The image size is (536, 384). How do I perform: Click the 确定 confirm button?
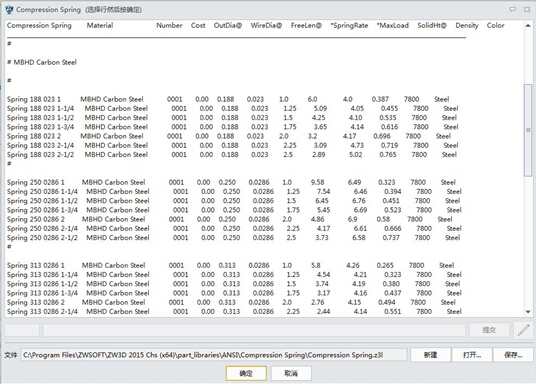click(246, 373)
